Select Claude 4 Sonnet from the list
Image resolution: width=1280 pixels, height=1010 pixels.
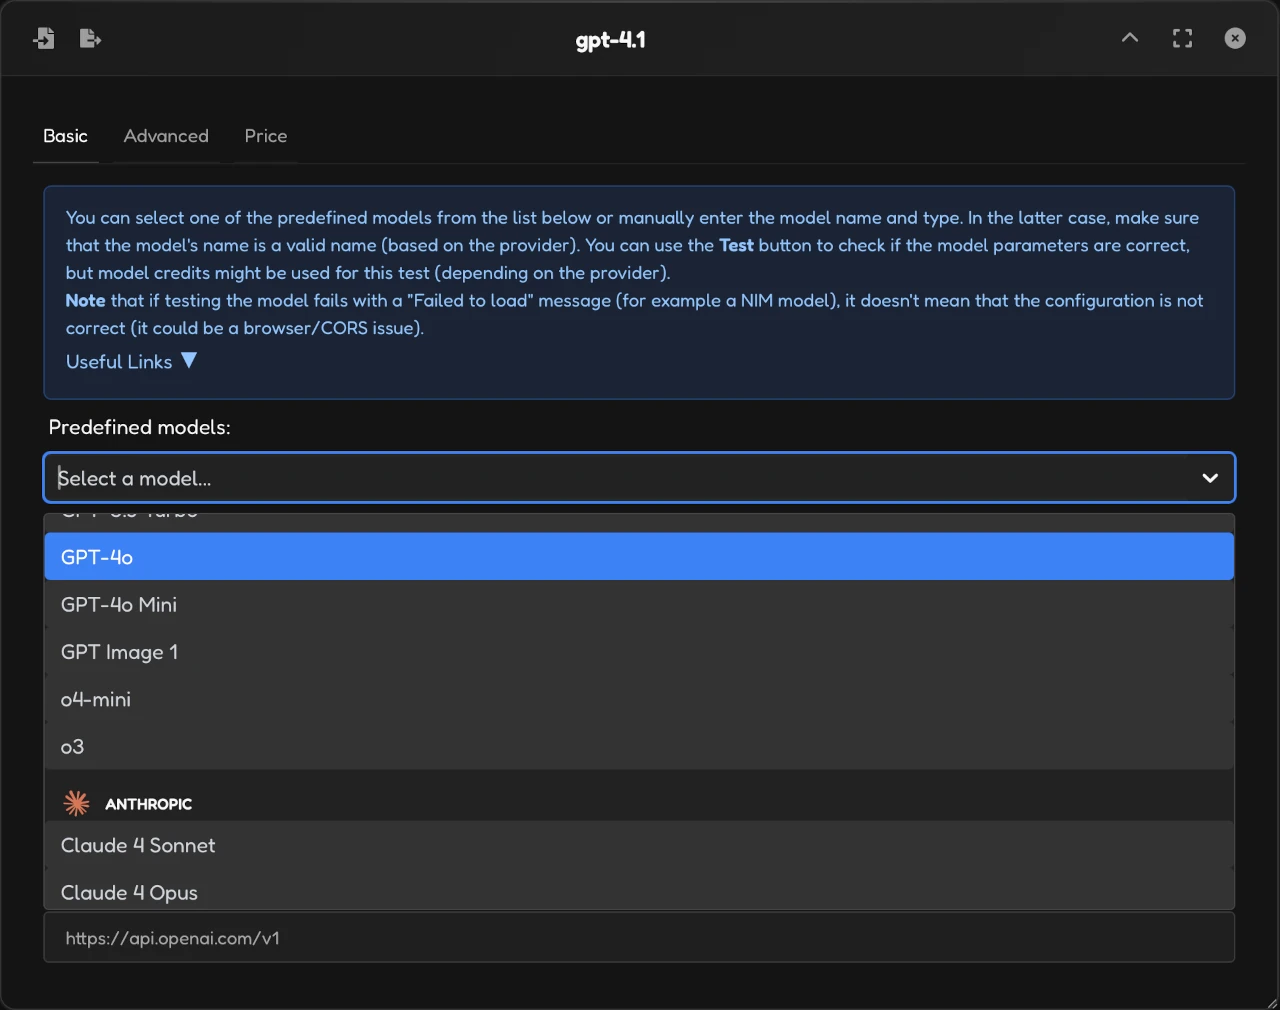(639, 846)
